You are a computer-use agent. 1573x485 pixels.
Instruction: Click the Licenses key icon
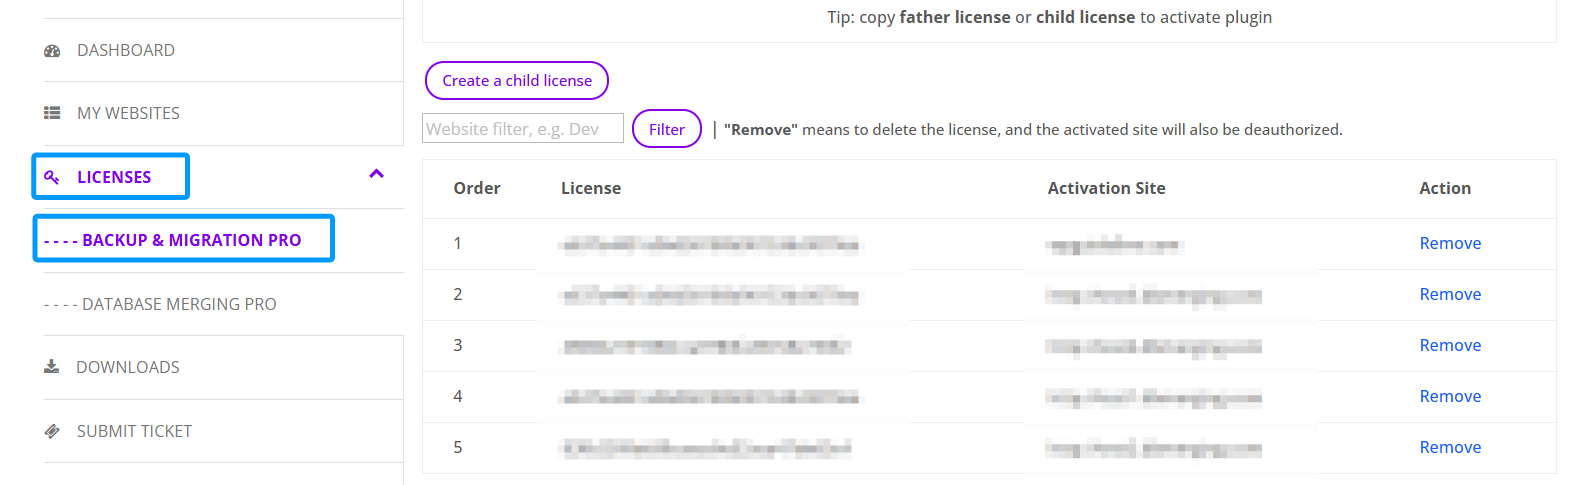[x=52, y=178]
